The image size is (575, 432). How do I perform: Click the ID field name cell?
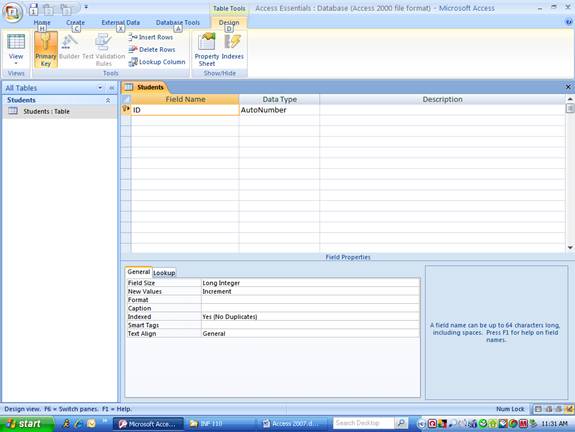(185, 110)
